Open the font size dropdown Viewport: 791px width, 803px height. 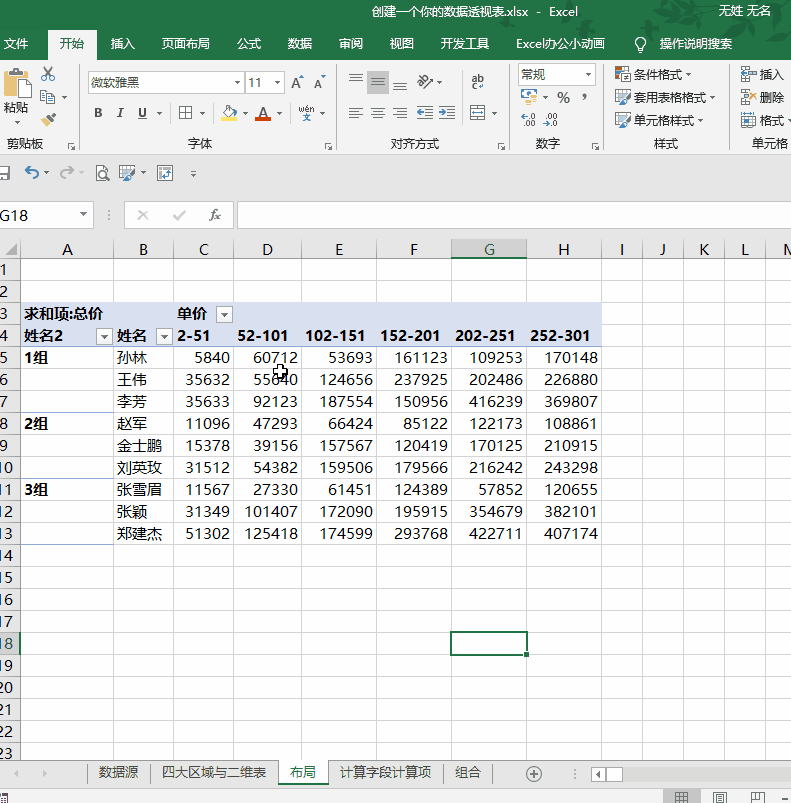[x=277, y=82]
